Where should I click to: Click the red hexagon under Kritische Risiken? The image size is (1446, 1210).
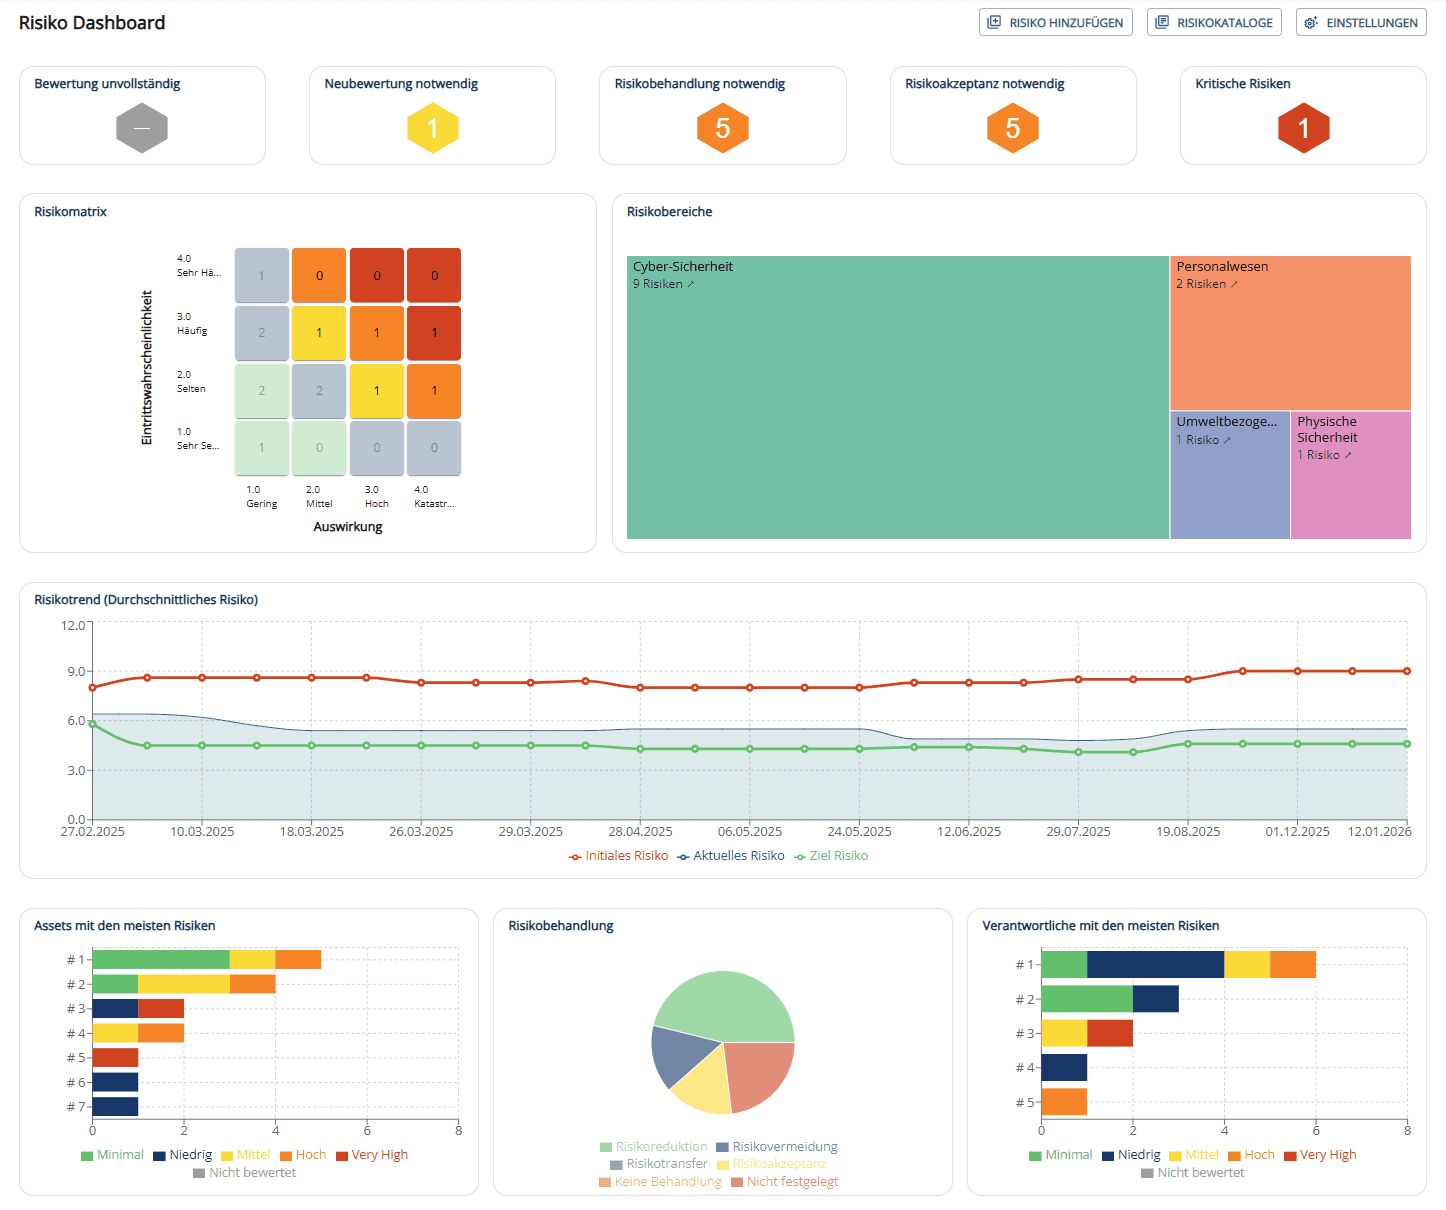pos(1303,128)
